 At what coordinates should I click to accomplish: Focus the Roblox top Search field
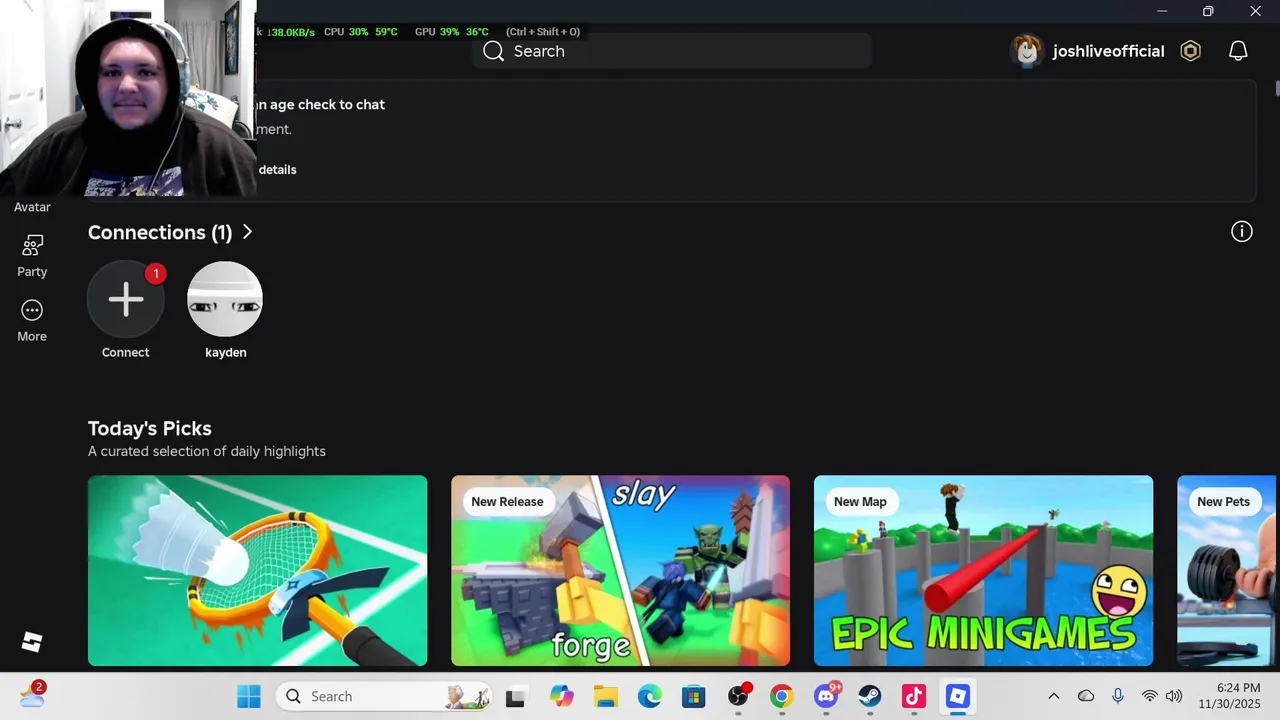click(672, 51)
